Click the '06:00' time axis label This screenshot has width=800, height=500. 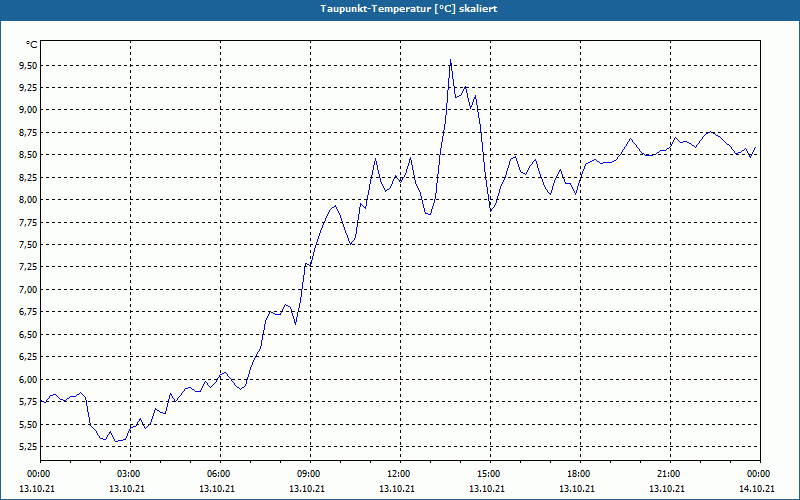218,474
